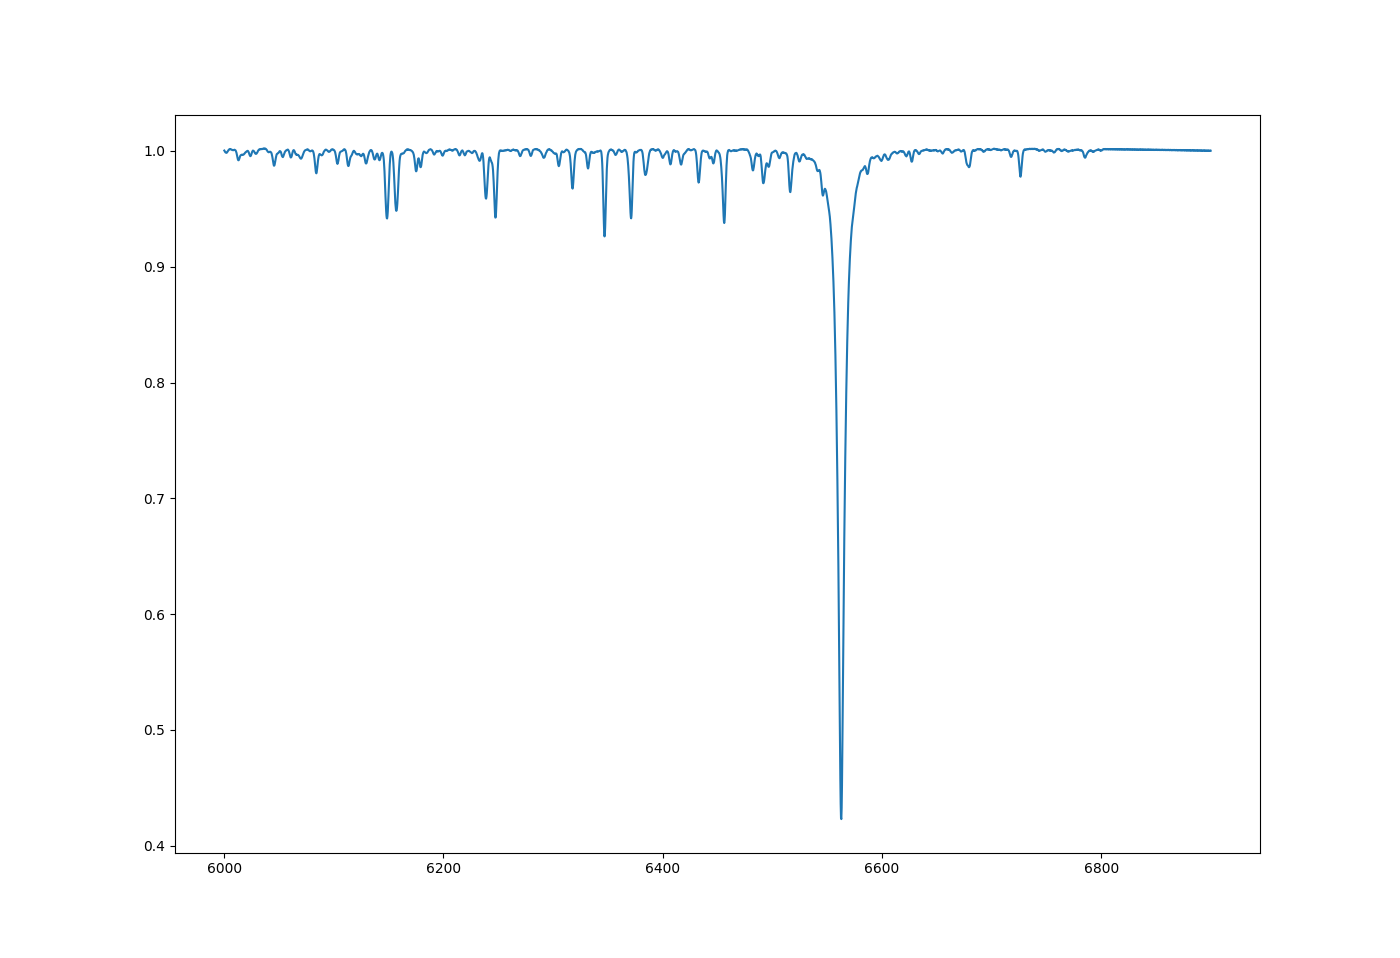Viewport: 1400px width, 958px height.
Task: Click the absorption dip minimum near 6248
Action: [x=495, y=217]
